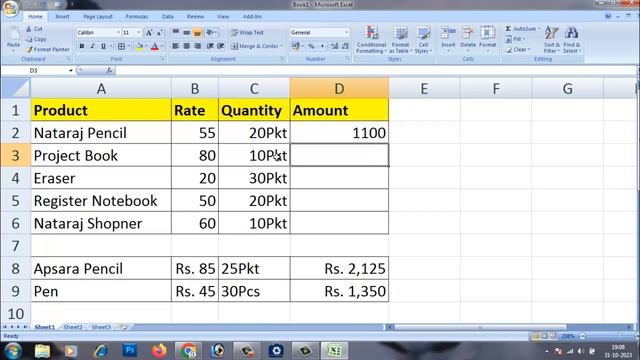This screenshot has width=640, height=360.
Task: Expand Cell Styles gallery
Action: [x=423, y=40]
